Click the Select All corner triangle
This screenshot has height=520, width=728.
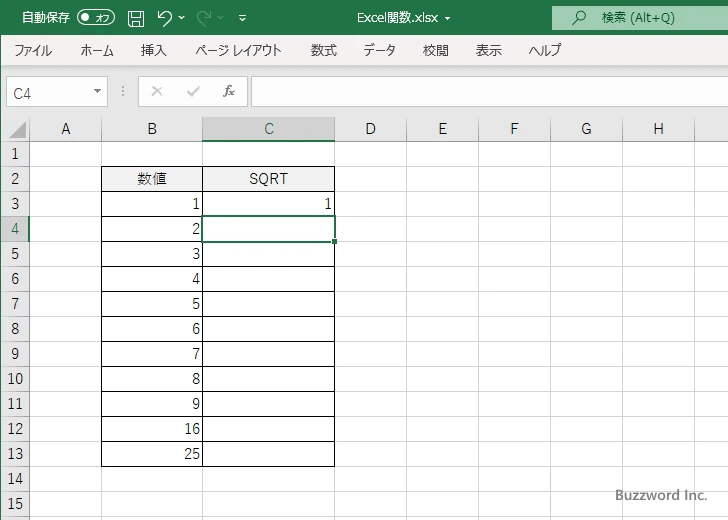tap(17, 130)
